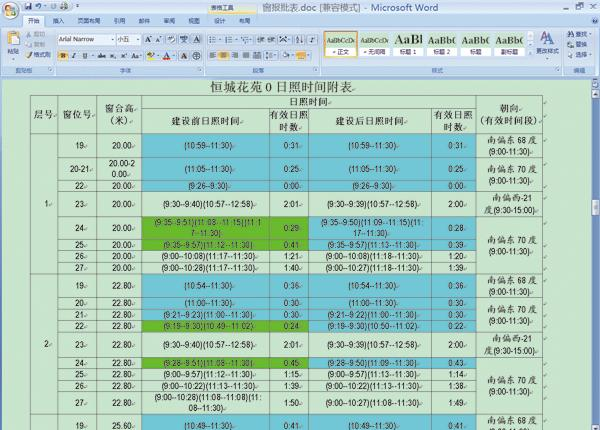Sort the table contents A-Z
The image size is (600, 430).
coord(300,39)
